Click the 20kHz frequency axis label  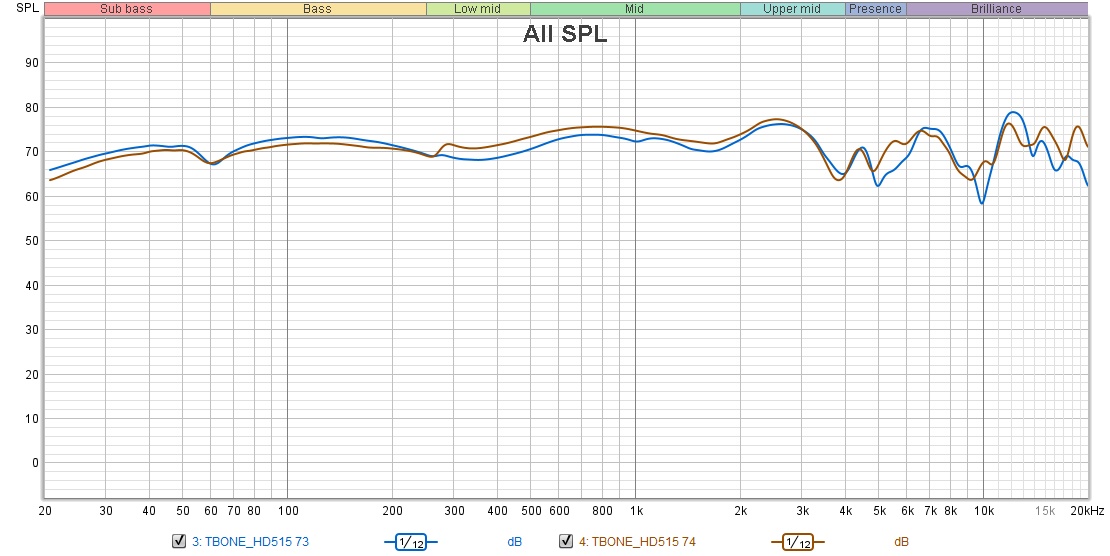pyautogui.click(x=1087, y=511)
